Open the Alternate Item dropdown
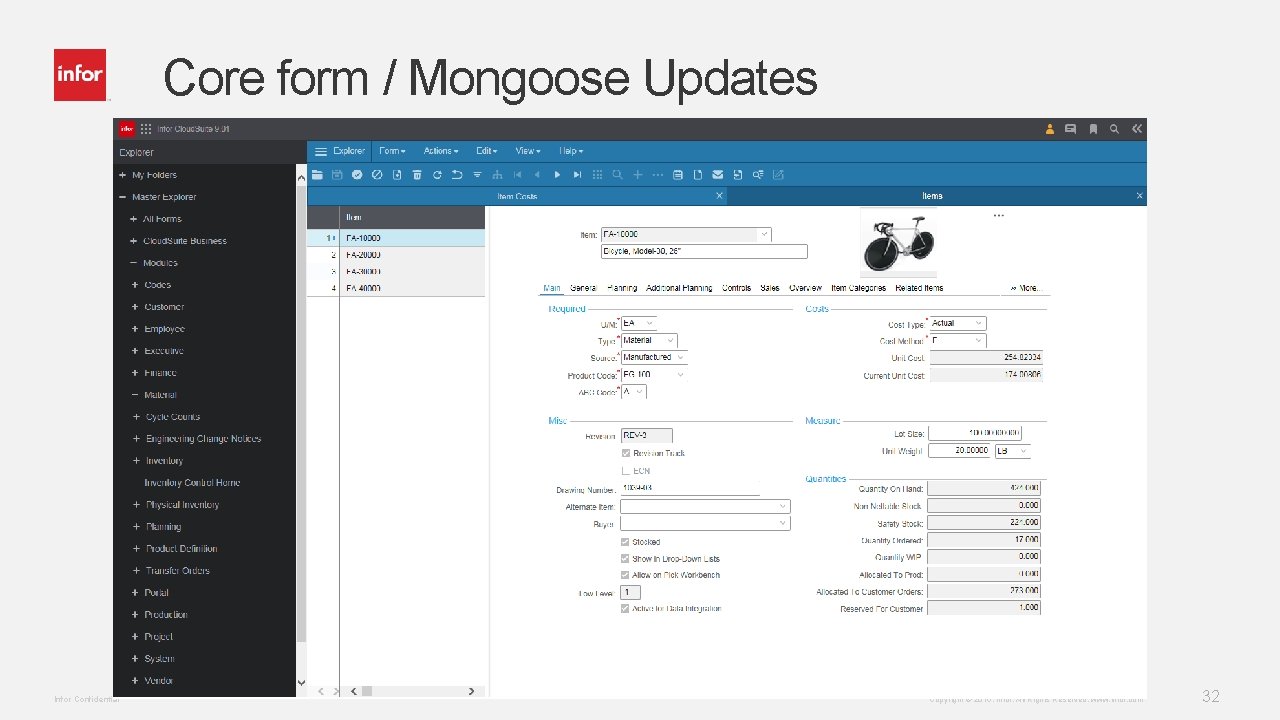 pos(783,506)
